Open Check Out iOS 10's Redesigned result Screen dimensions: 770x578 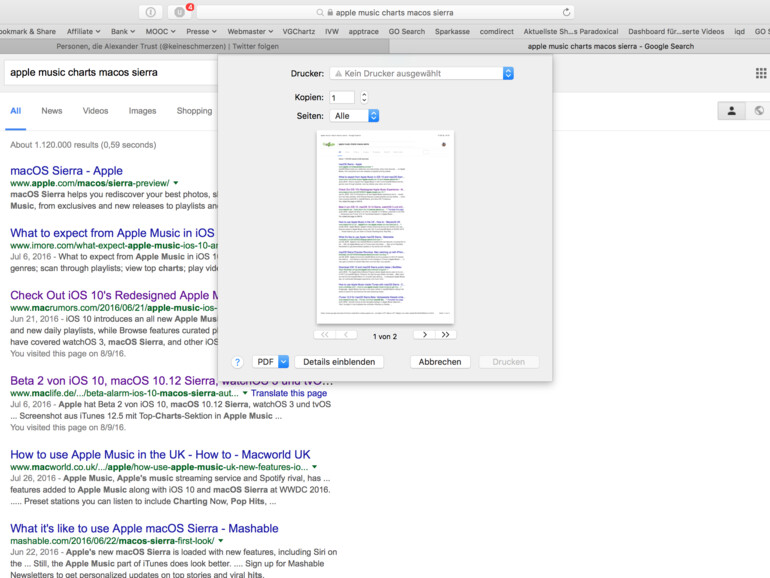(114, 295)
